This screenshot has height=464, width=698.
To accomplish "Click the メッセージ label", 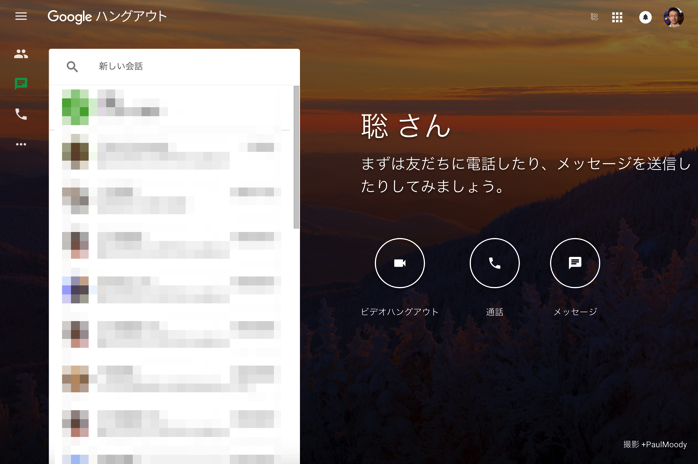I will (x=575, y=312).
